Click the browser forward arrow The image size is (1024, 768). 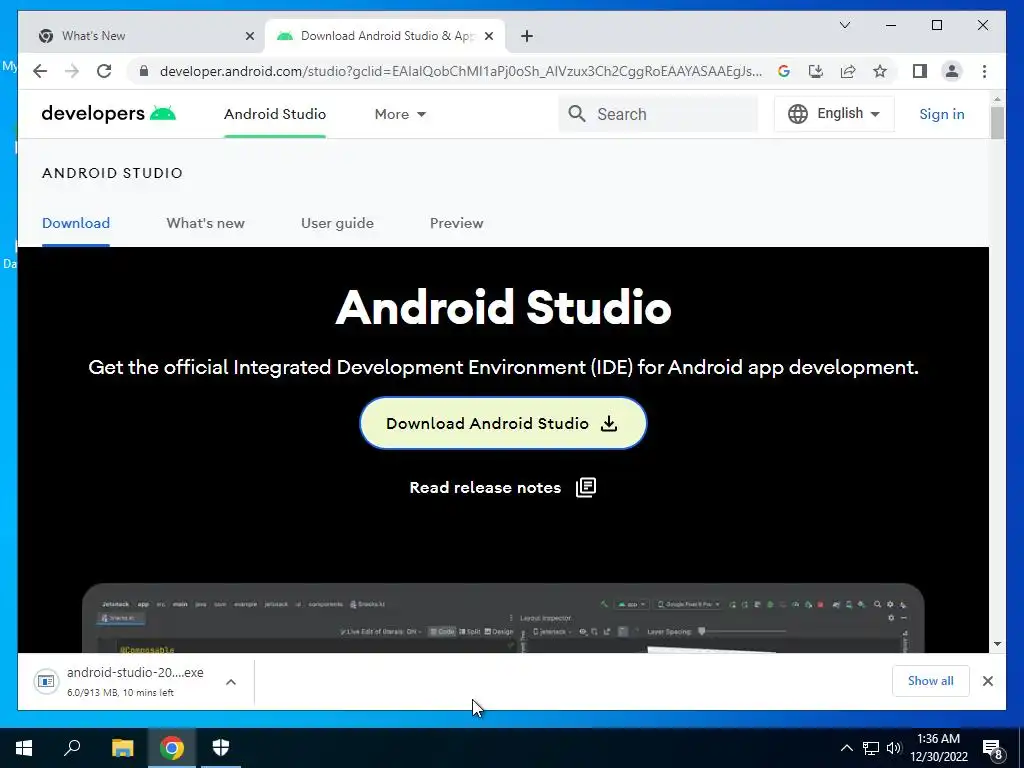click(x=72, y=71)
